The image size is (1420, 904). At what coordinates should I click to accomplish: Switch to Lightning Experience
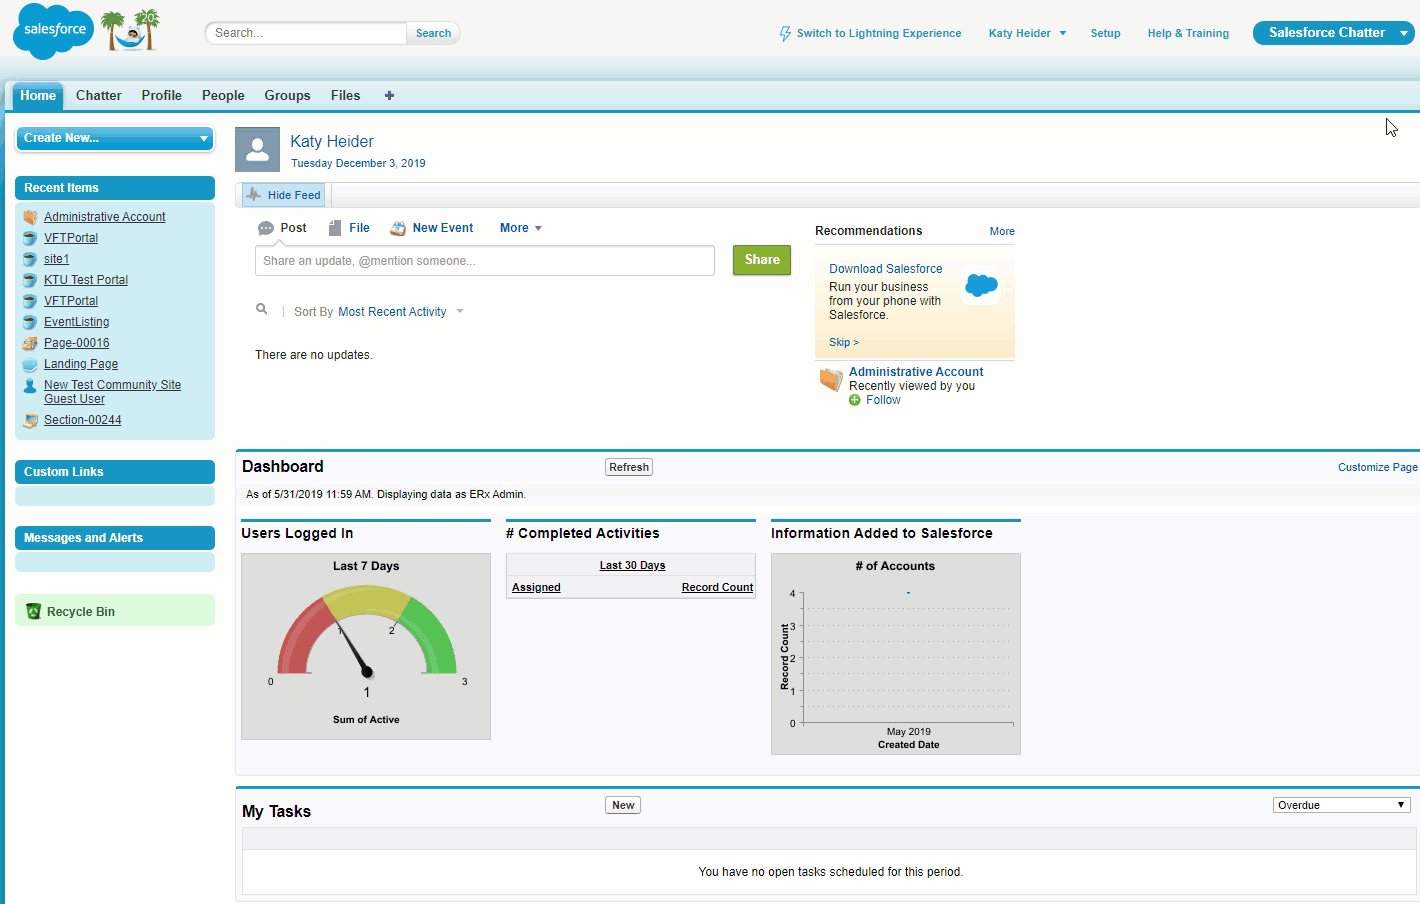coord(870,33)
